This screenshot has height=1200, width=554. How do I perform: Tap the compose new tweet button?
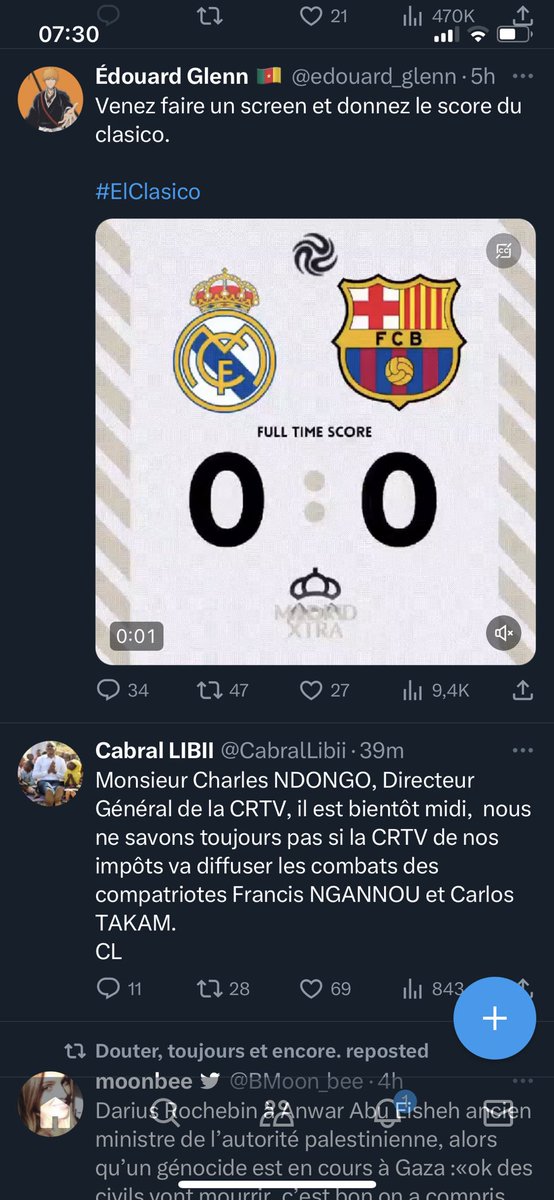(x=495, y=1019)
